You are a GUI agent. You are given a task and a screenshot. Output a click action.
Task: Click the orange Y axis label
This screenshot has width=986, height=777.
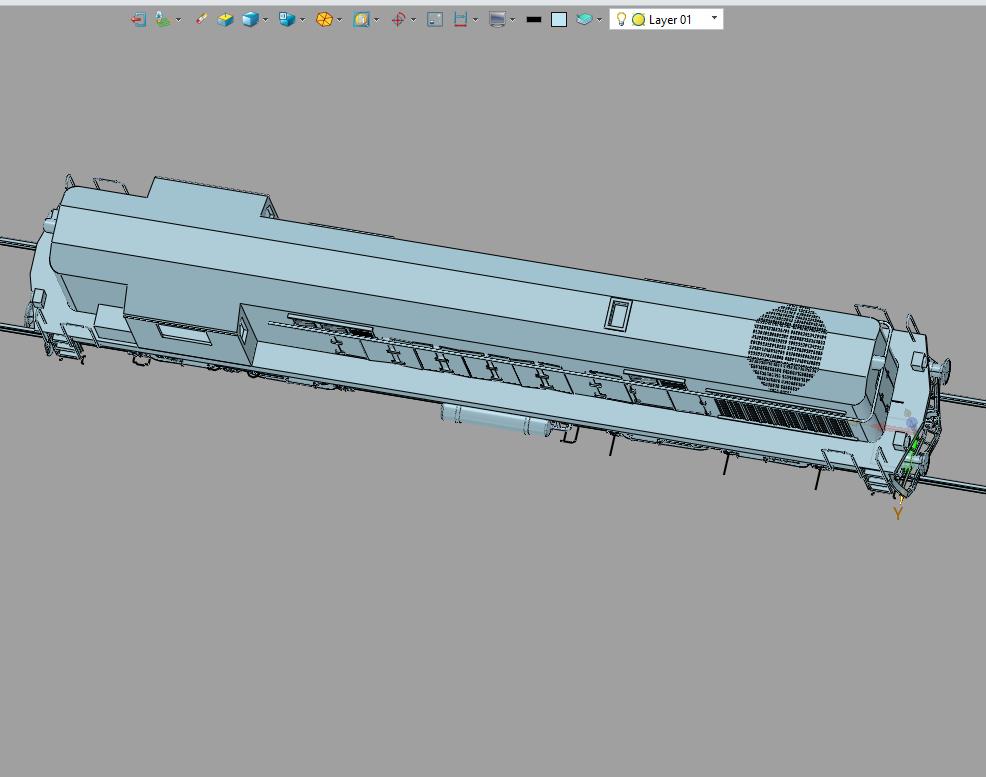tap(898, 514)
